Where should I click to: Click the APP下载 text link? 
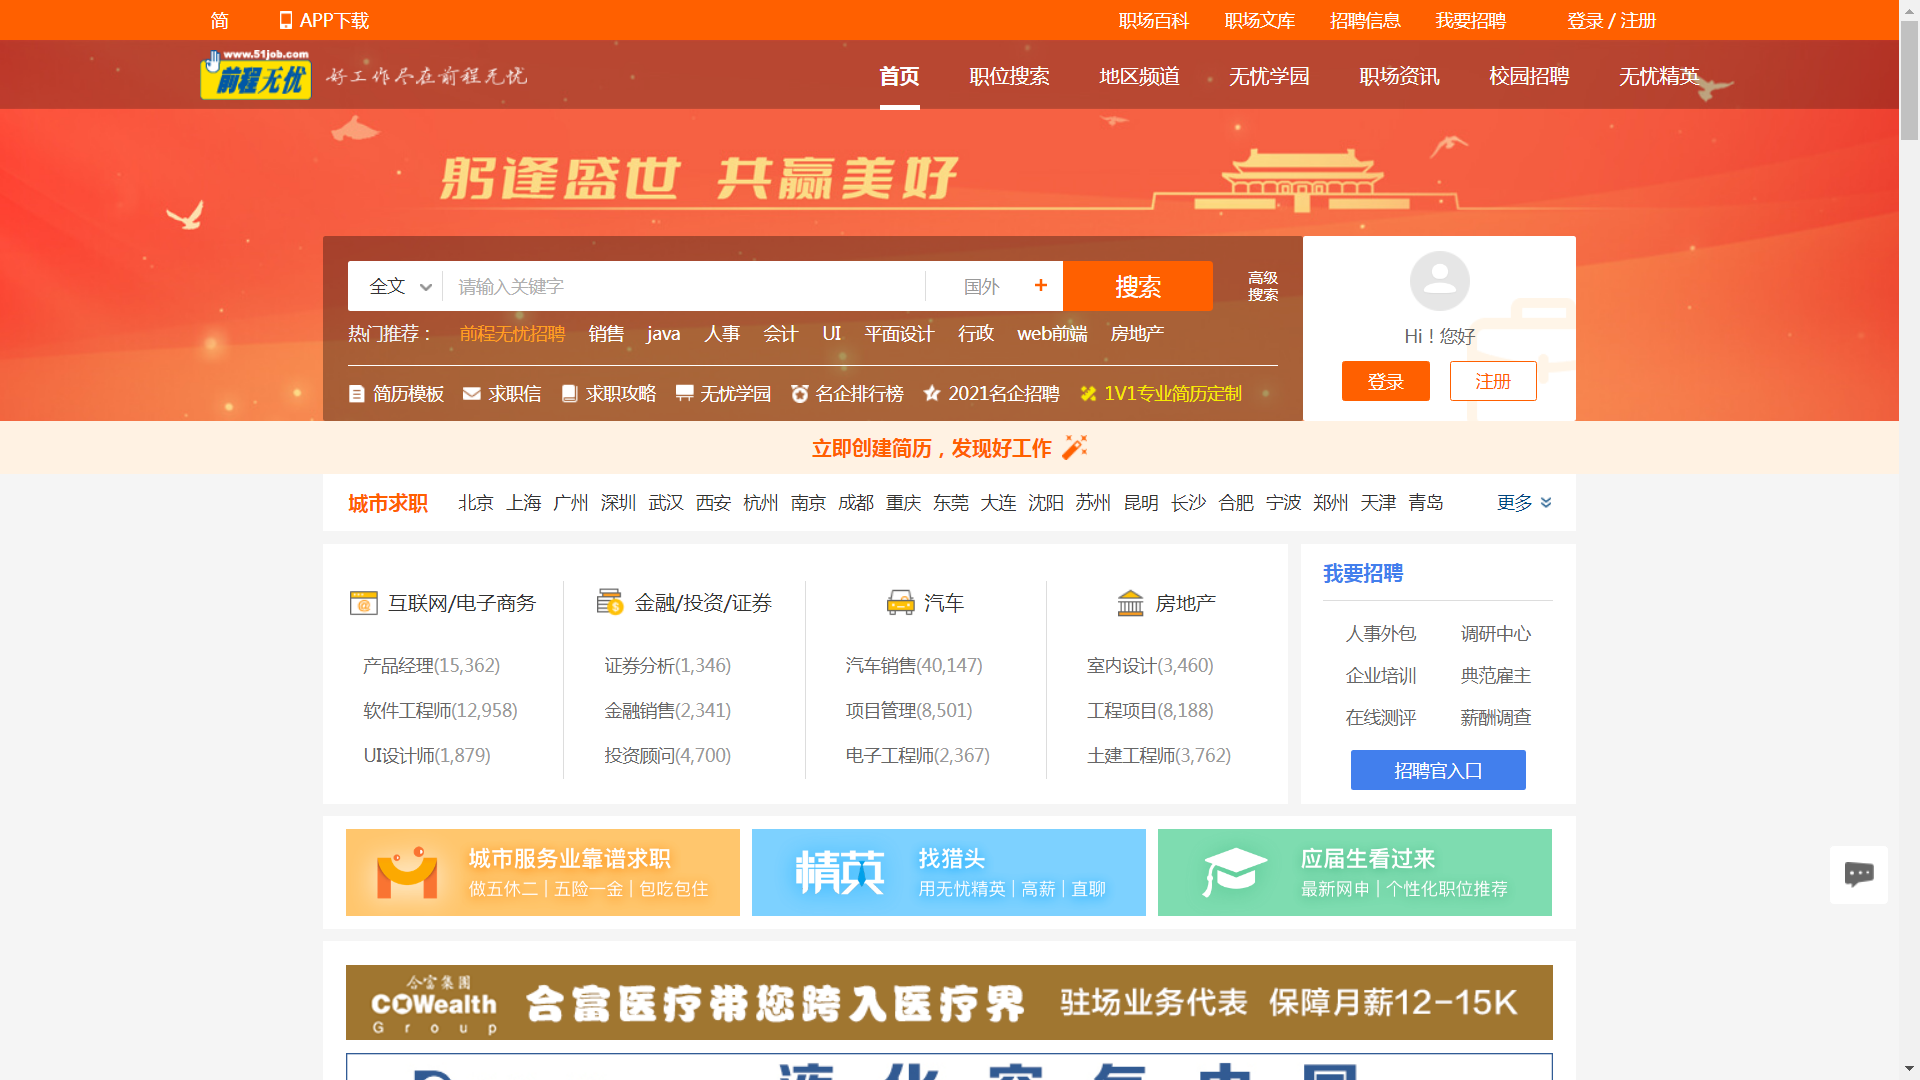(x=334, y=20)
